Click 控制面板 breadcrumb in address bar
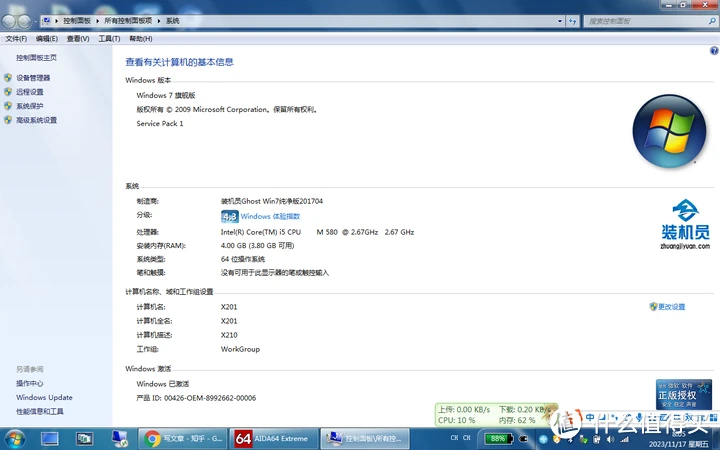This screenshot has height=450, width=720. click(77, 21)
